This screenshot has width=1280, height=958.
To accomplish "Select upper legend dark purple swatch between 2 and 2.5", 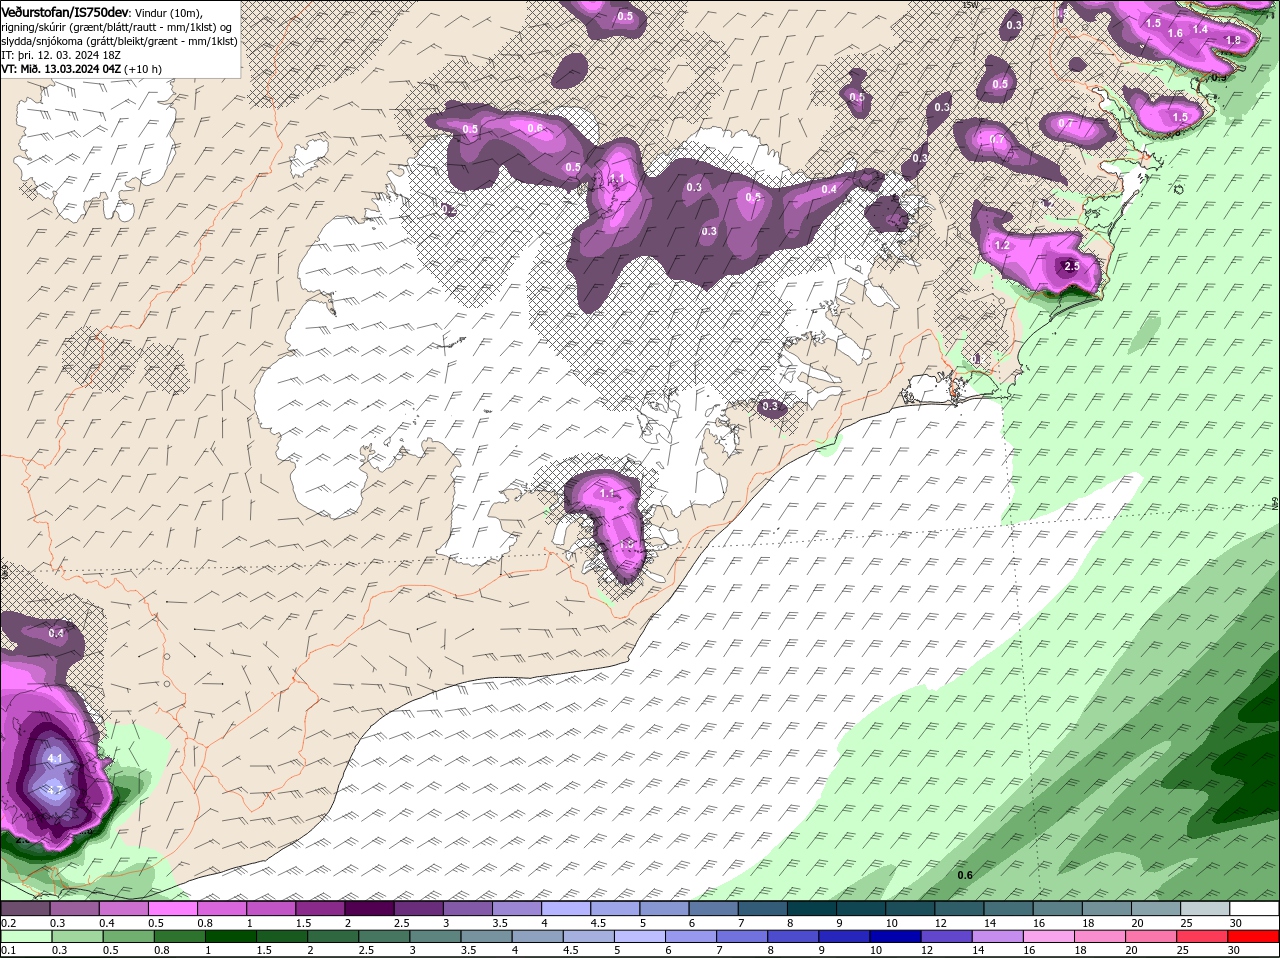I will (x=369, y=908).
